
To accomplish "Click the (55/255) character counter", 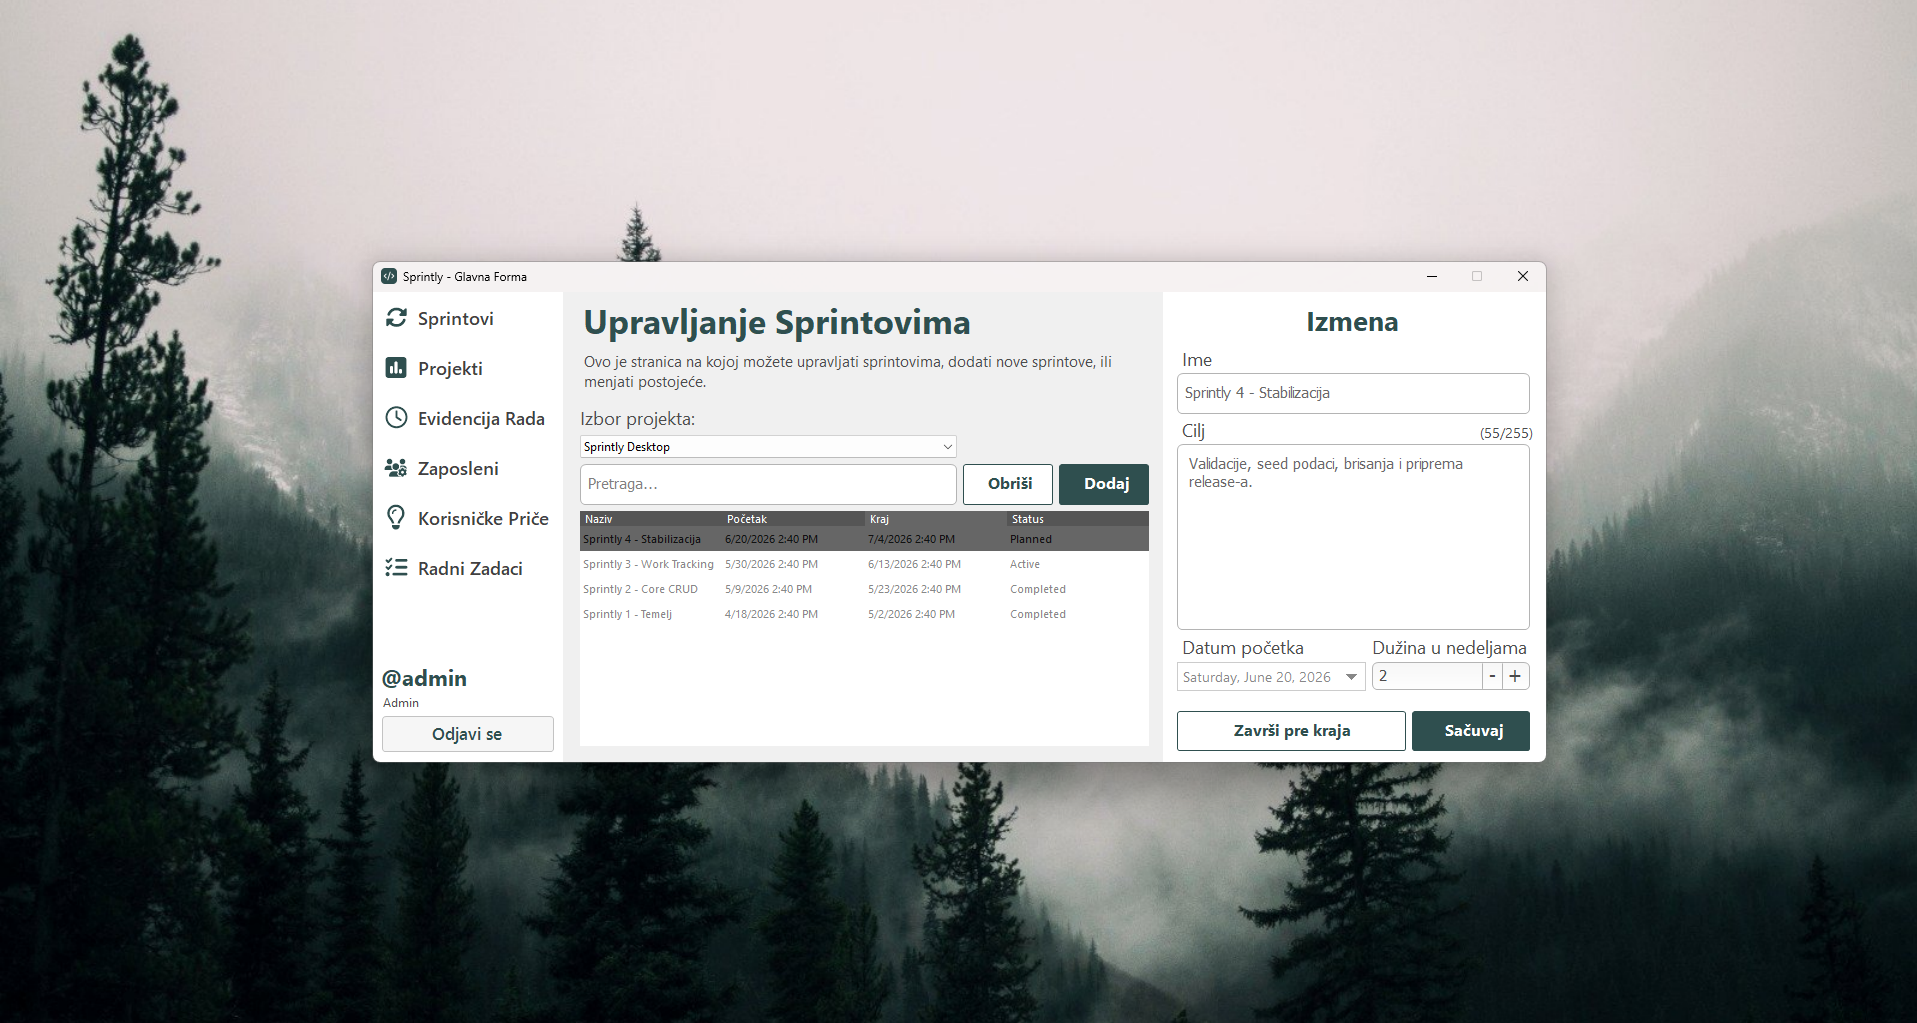I will (1506, 433).
